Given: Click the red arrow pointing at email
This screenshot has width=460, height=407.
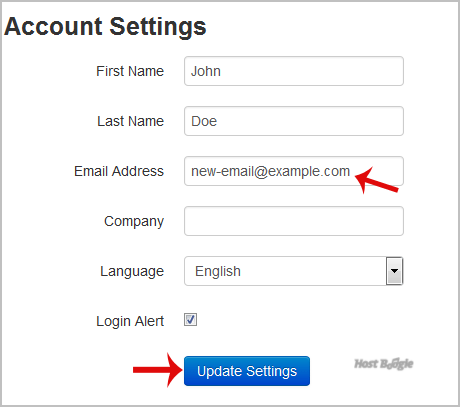Looking at the screenshot, I should [377, 180].
